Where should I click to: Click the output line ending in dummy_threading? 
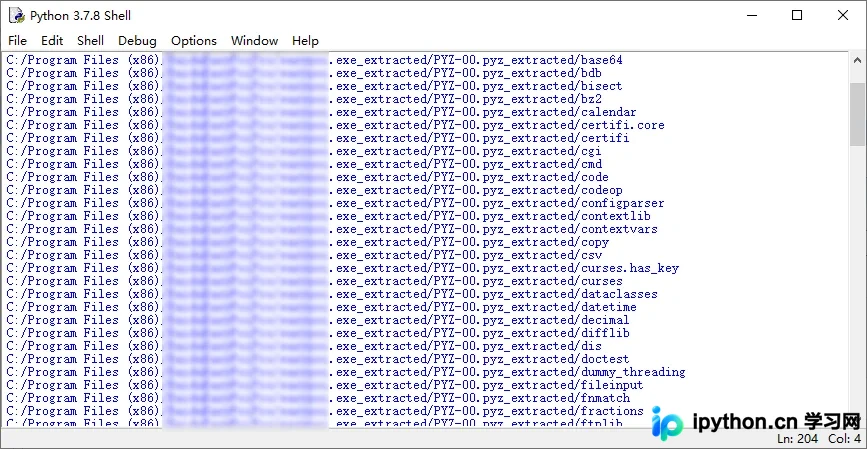(x=346, y=372)
